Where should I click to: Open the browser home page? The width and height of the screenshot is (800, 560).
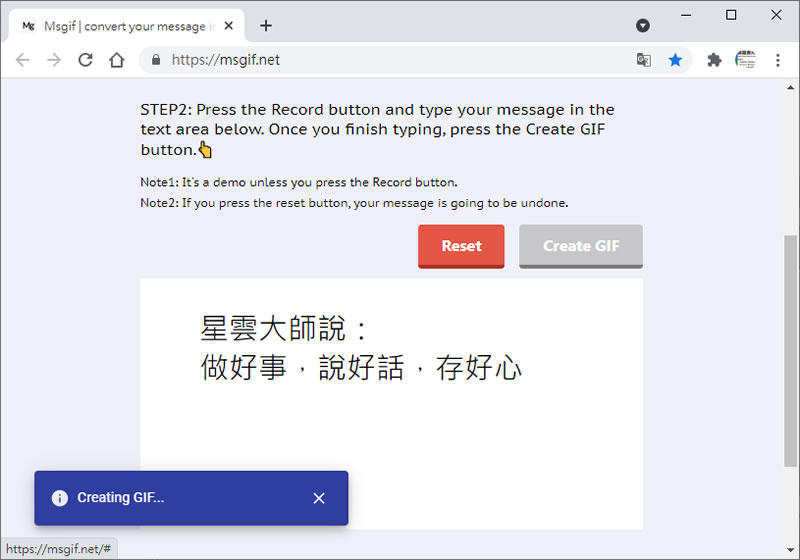pyautogui.click(x=117, y=60)
